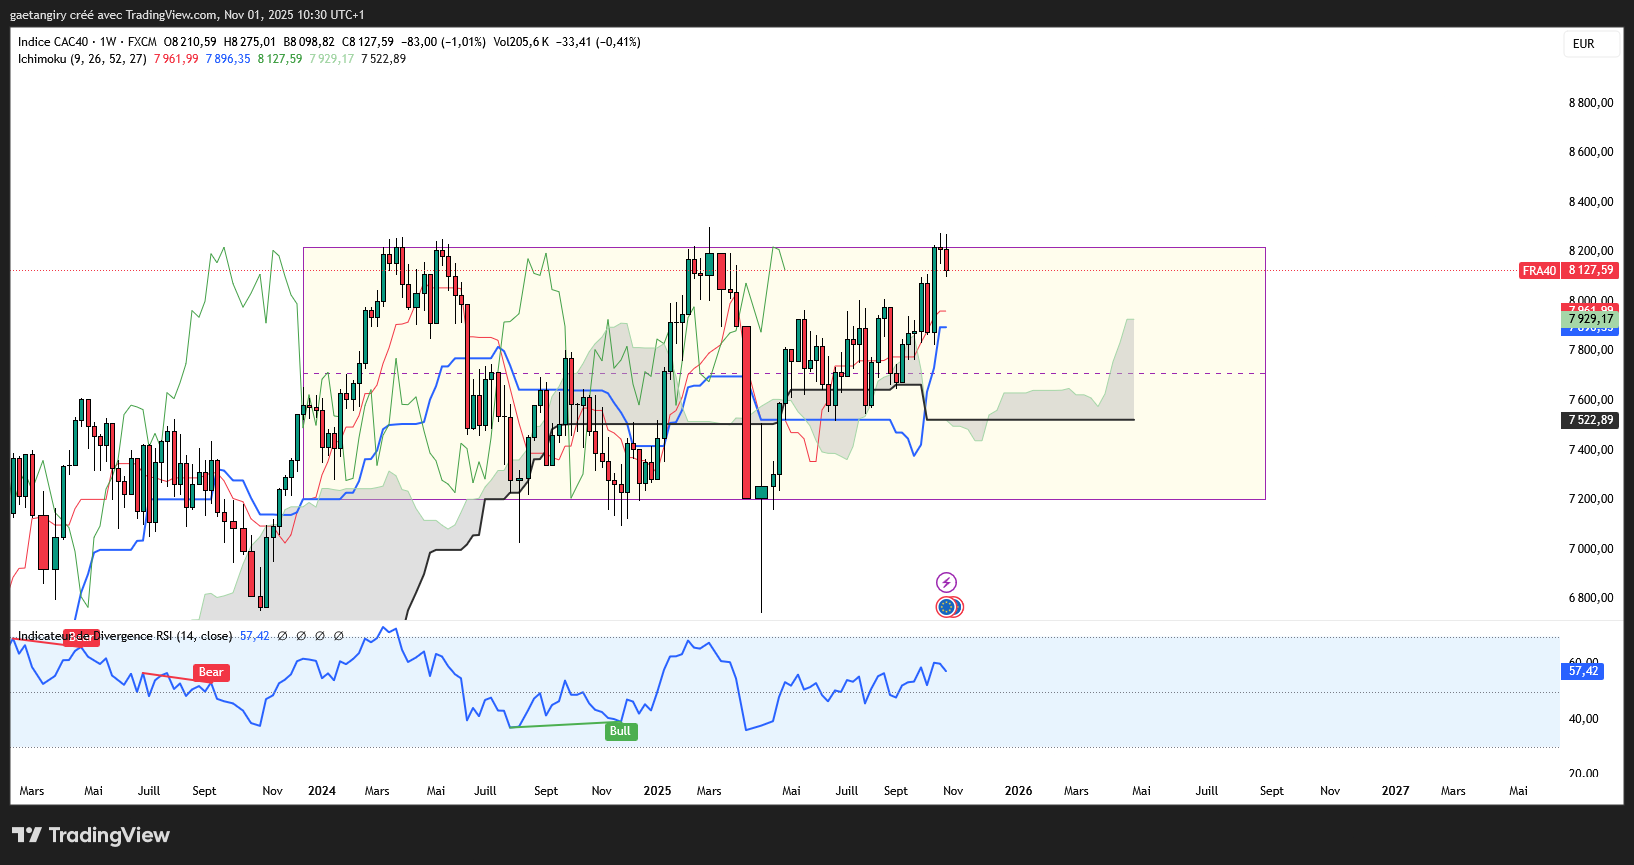
Task: Click the TradingView logo at bottom left
Action: [x=91, y=835]
